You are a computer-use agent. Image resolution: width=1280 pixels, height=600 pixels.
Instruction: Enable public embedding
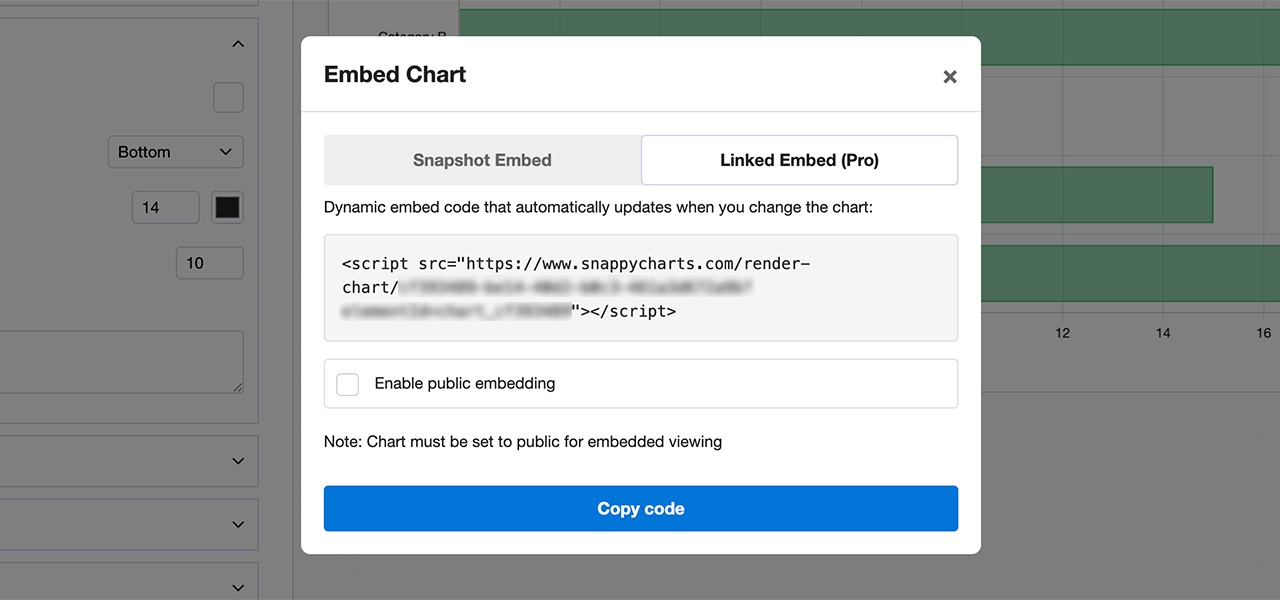click(x=347, y=383)
